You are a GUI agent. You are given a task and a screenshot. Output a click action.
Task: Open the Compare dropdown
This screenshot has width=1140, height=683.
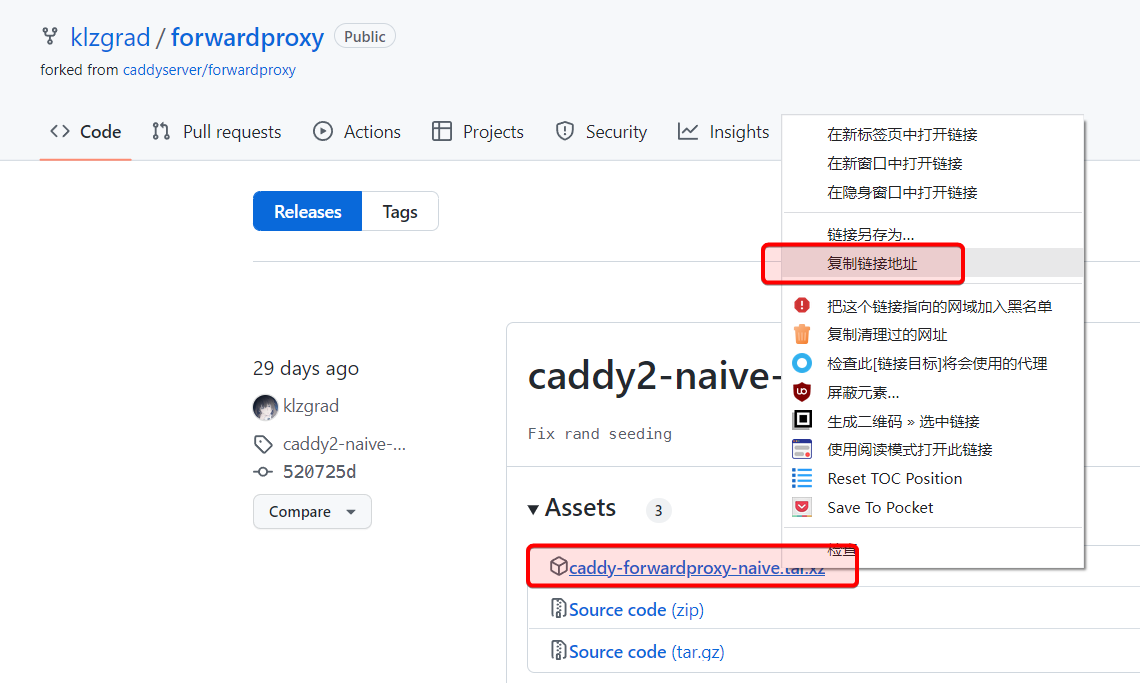[x=312, y=511]
